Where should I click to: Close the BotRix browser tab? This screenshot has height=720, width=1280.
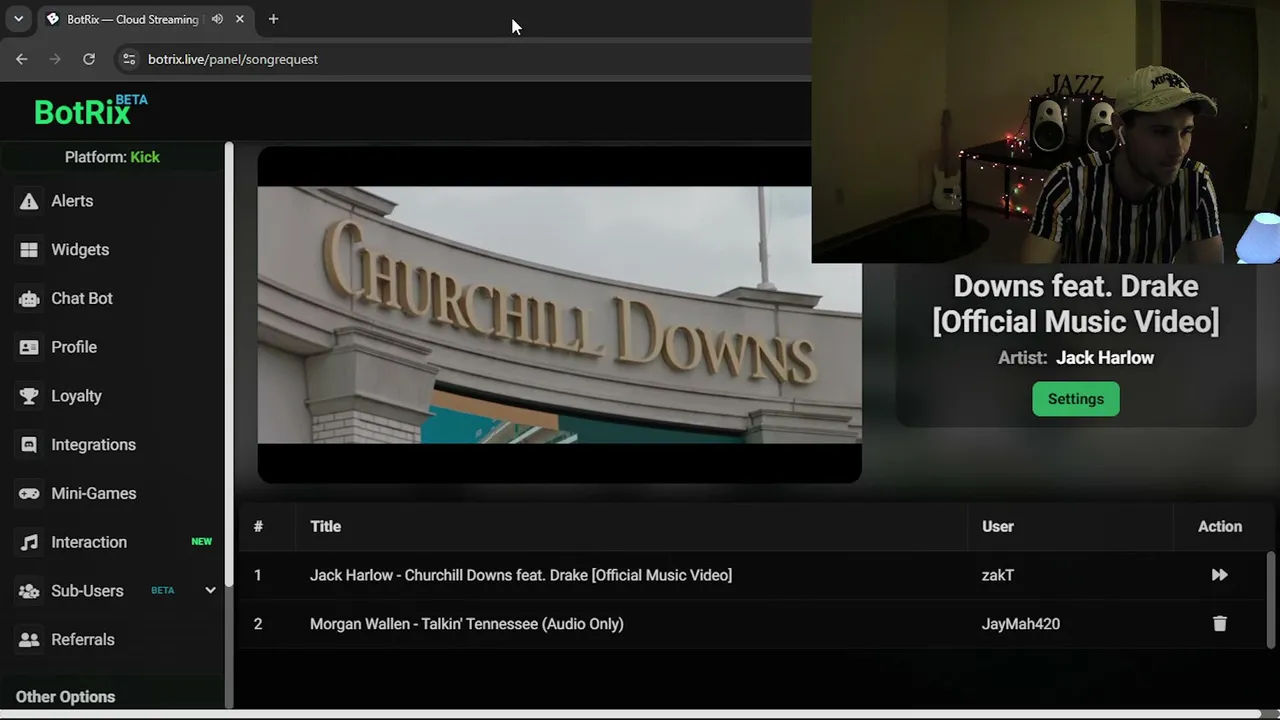240,19
